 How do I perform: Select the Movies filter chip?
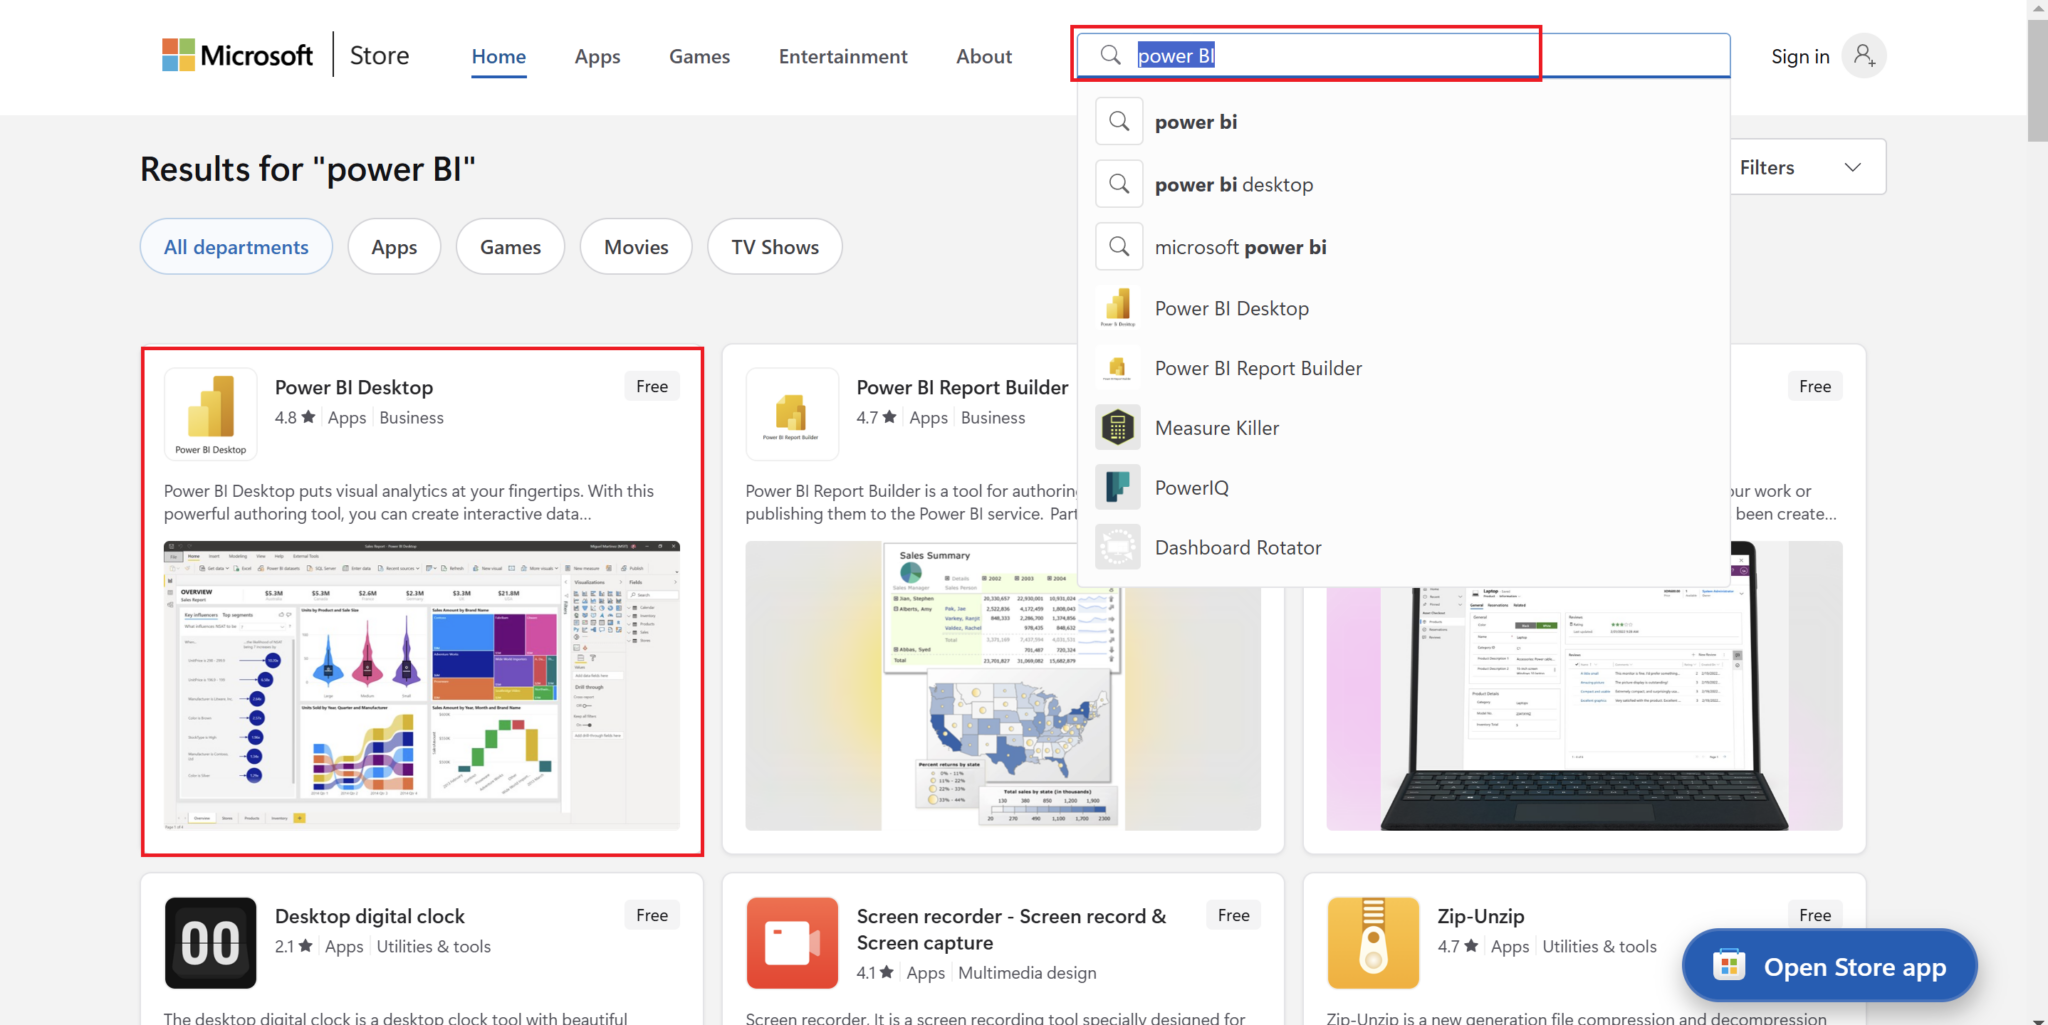tap(635, 246)
